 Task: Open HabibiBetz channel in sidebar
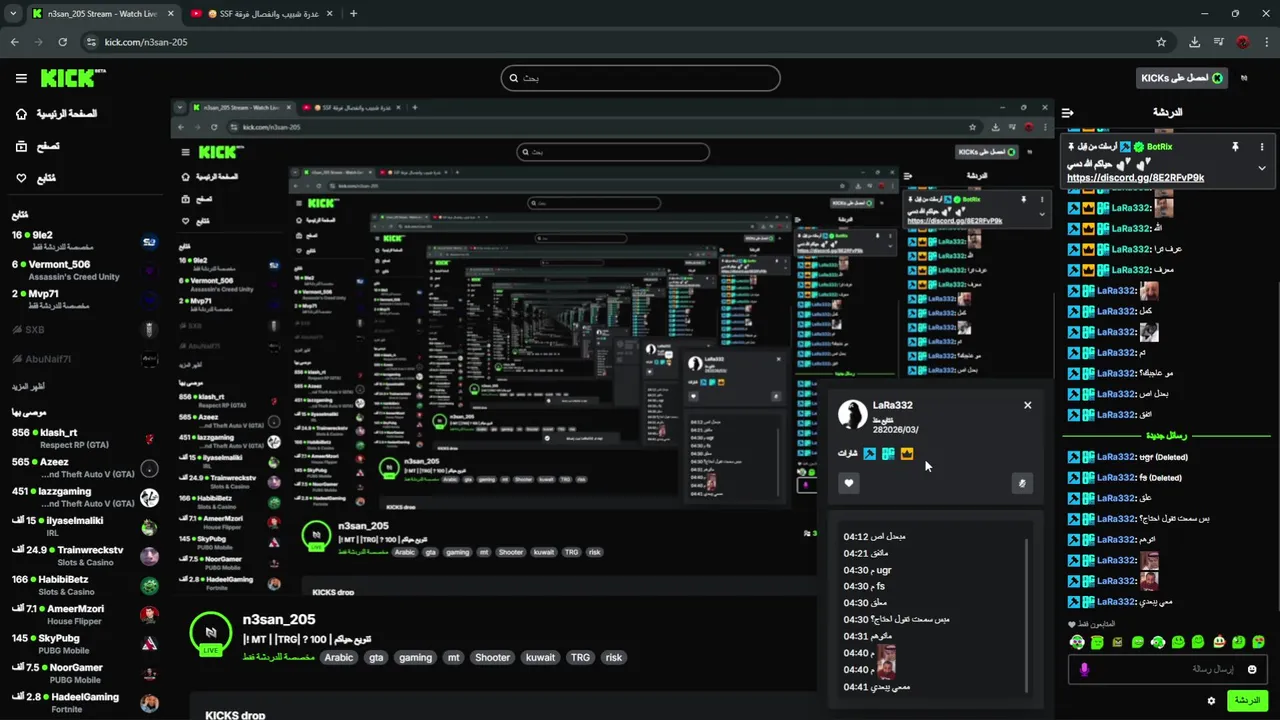point(84,585)
